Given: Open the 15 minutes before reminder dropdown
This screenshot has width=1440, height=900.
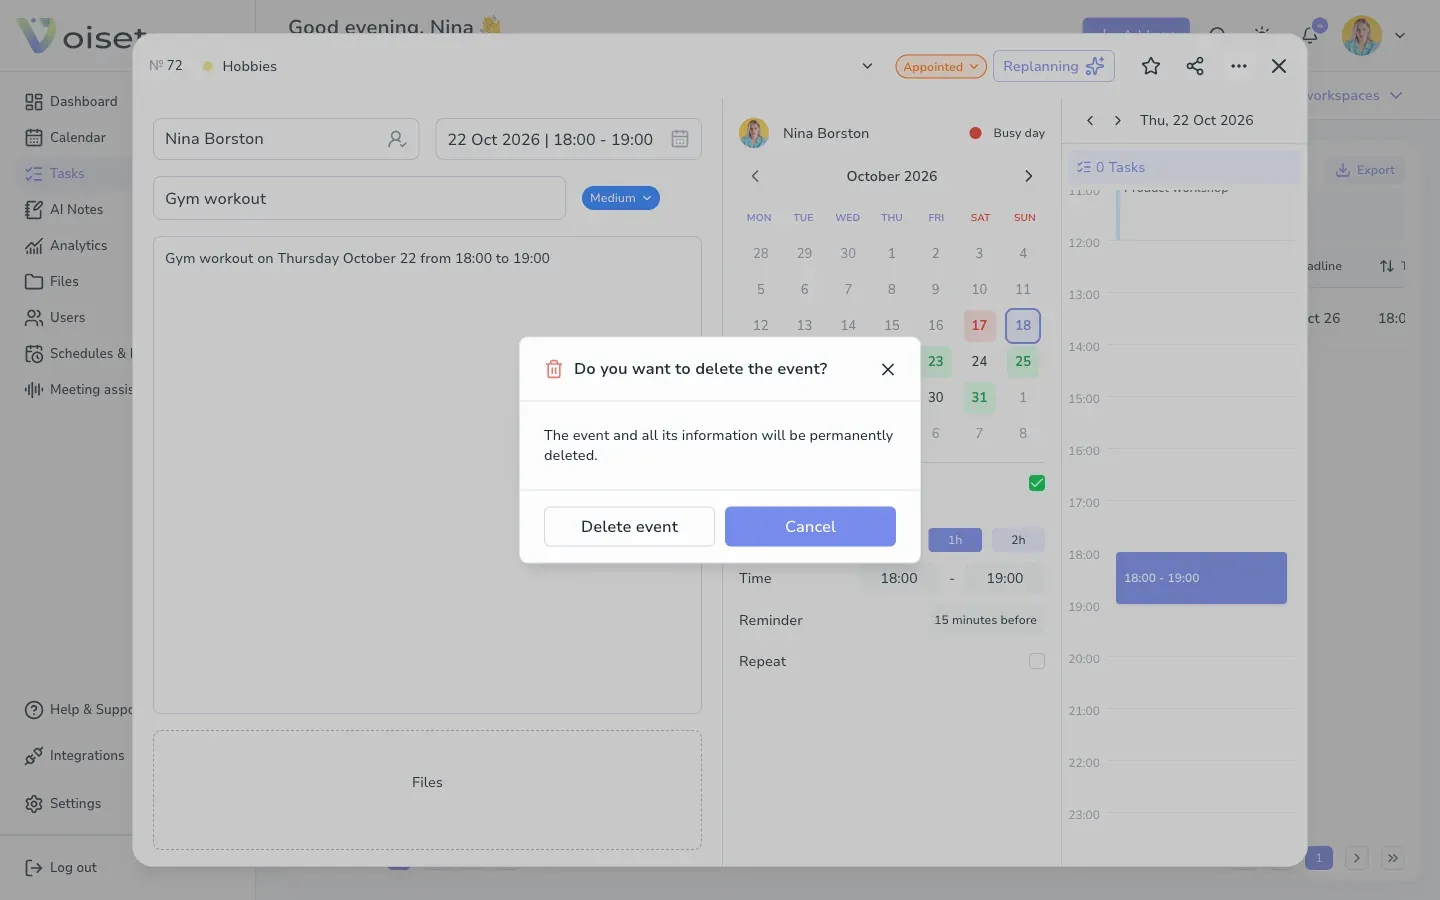Looking at the screenshot, I should point(985,620).
